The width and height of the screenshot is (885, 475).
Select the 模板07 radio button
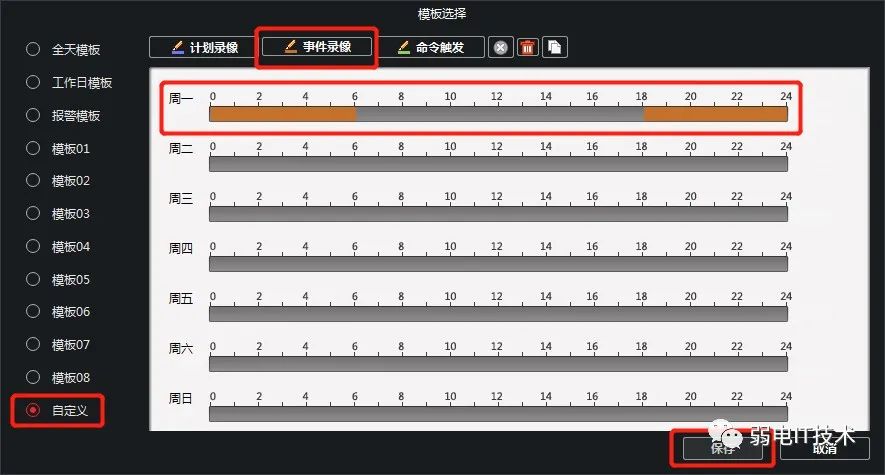tap(33, 344)
